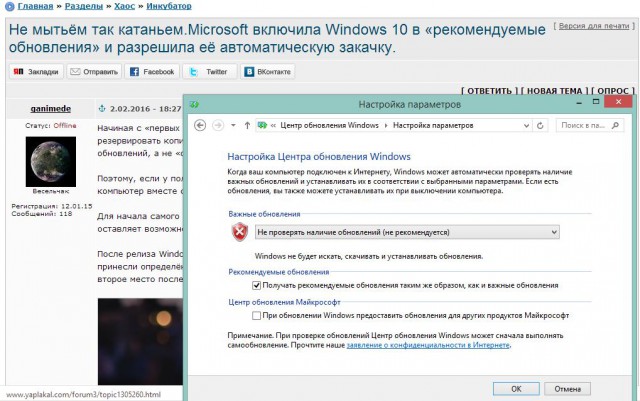Image resolution: width=640 pixels, height=401 pixels.
Task: Share topic on Twitter
Action: tap(210, 71)
